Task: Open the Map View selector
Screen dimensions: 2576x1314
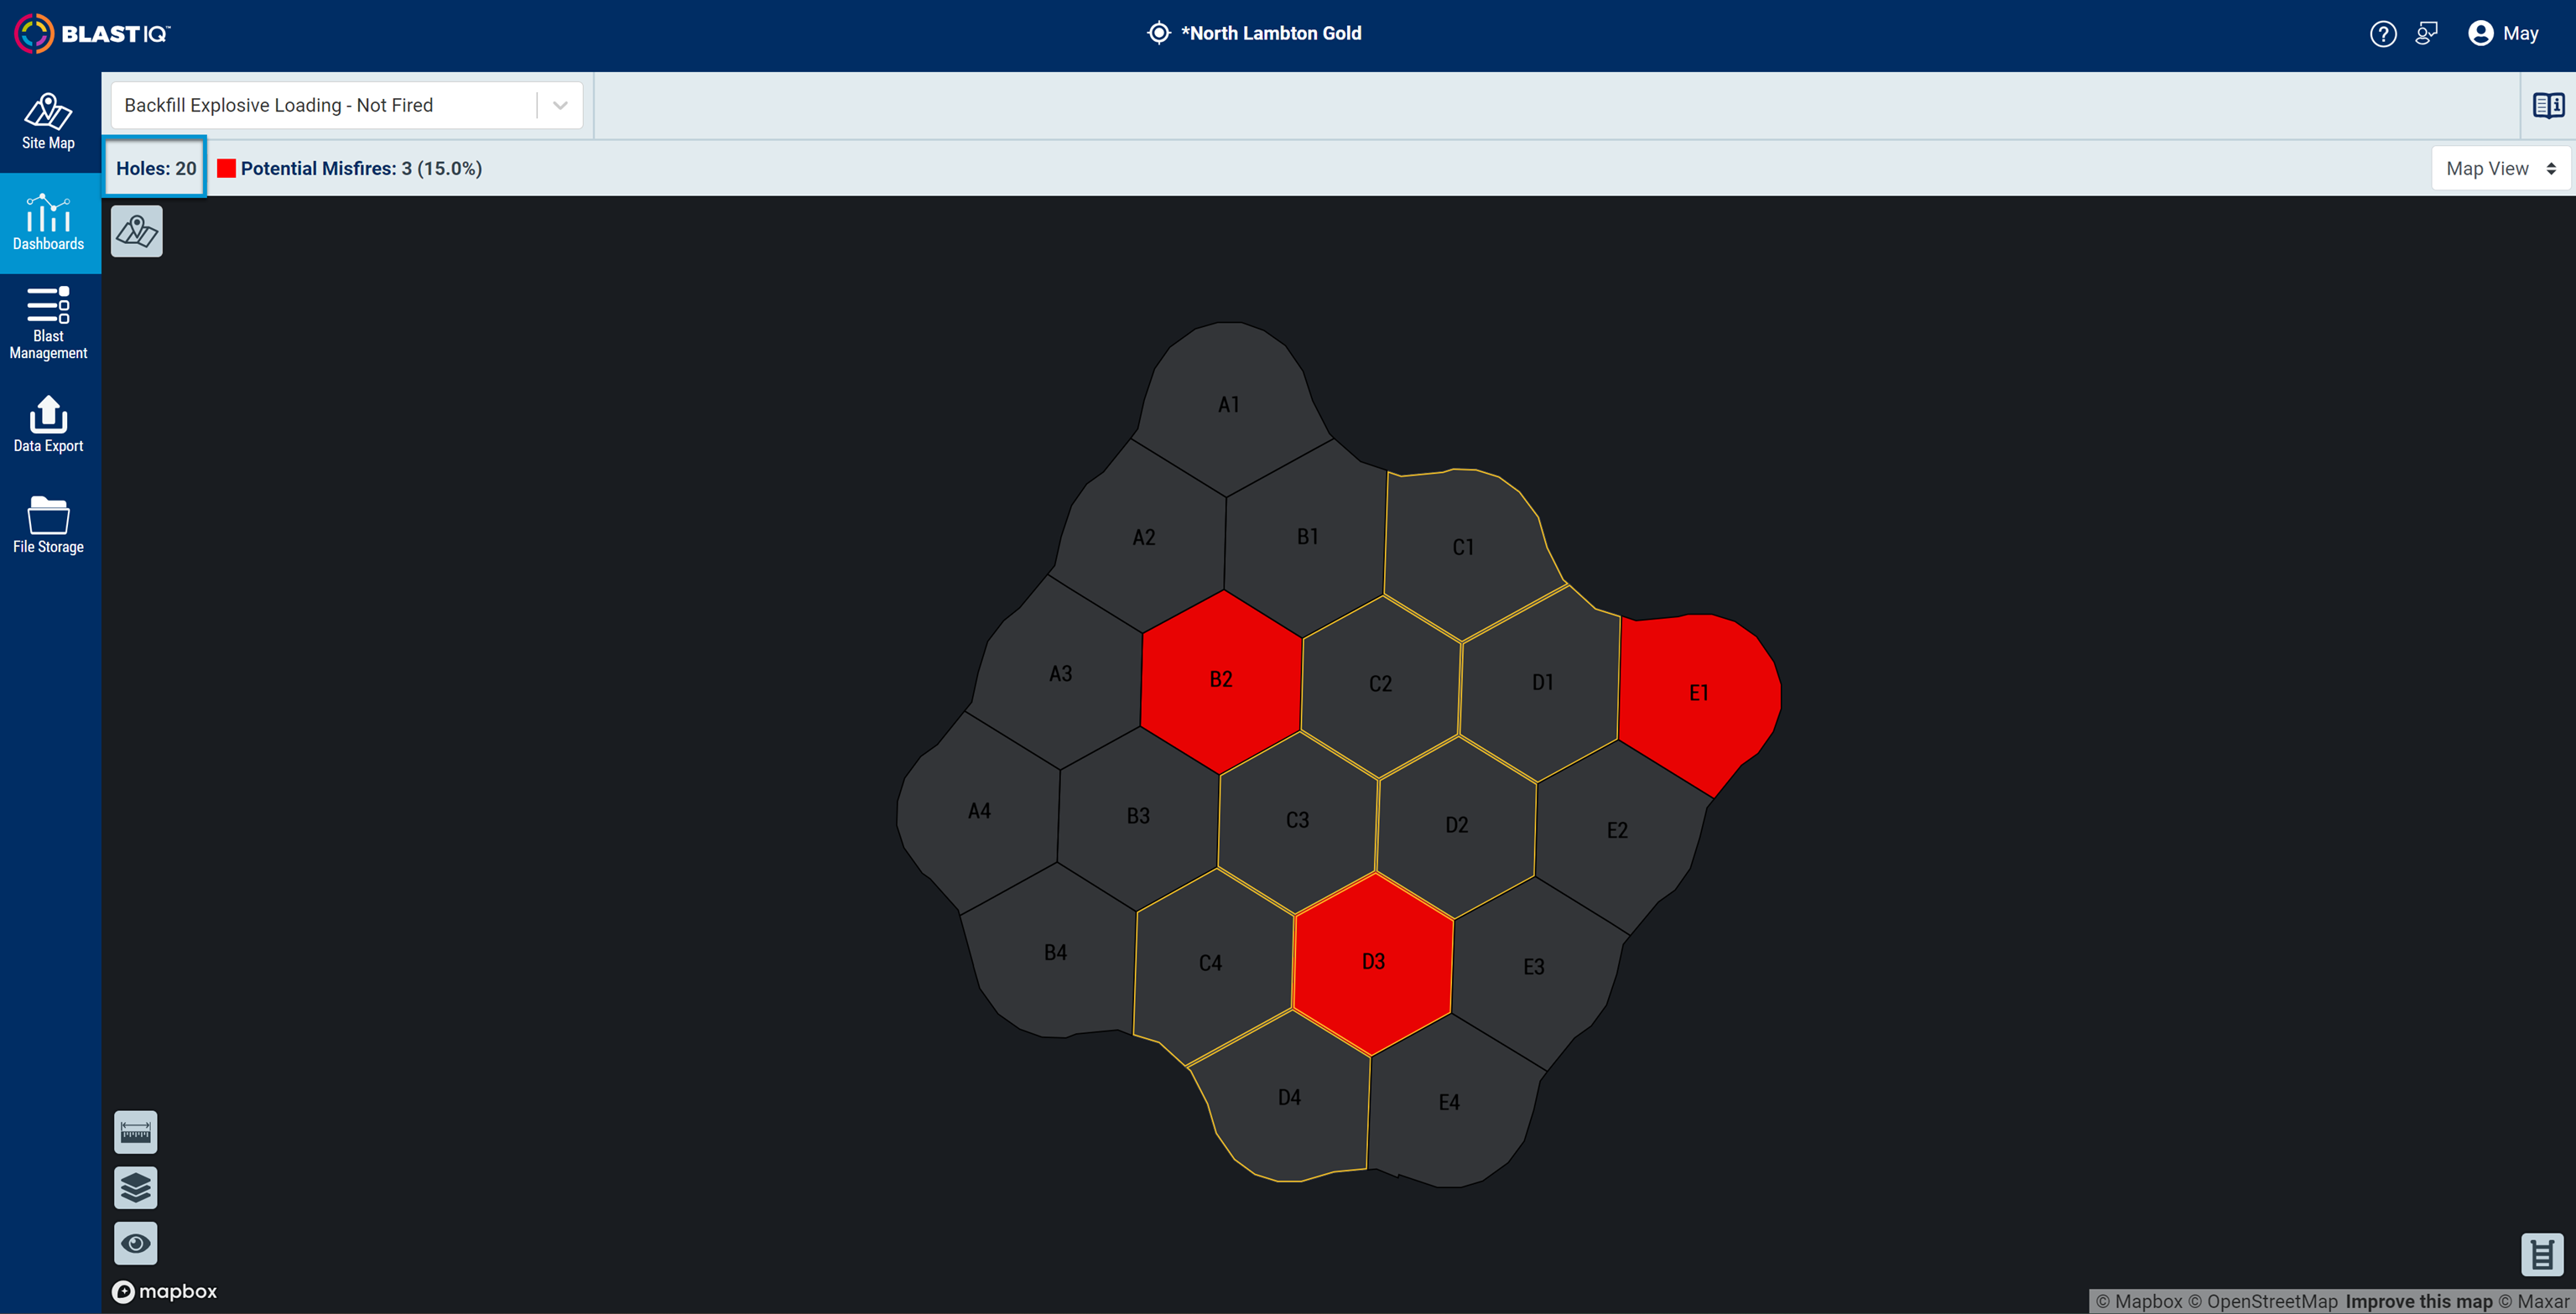Action: [x=2500, y=168]
